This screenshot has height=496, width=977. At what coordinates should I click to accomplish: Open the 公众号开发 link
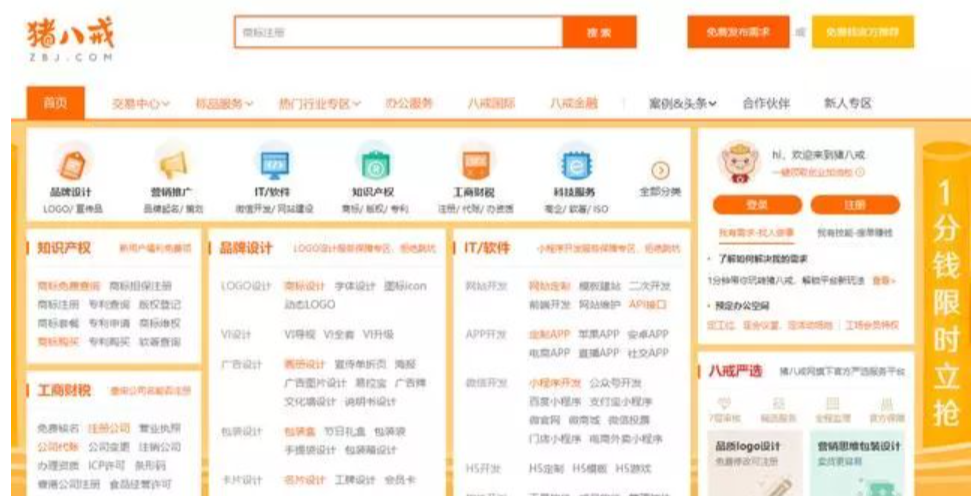coord(615,383)
